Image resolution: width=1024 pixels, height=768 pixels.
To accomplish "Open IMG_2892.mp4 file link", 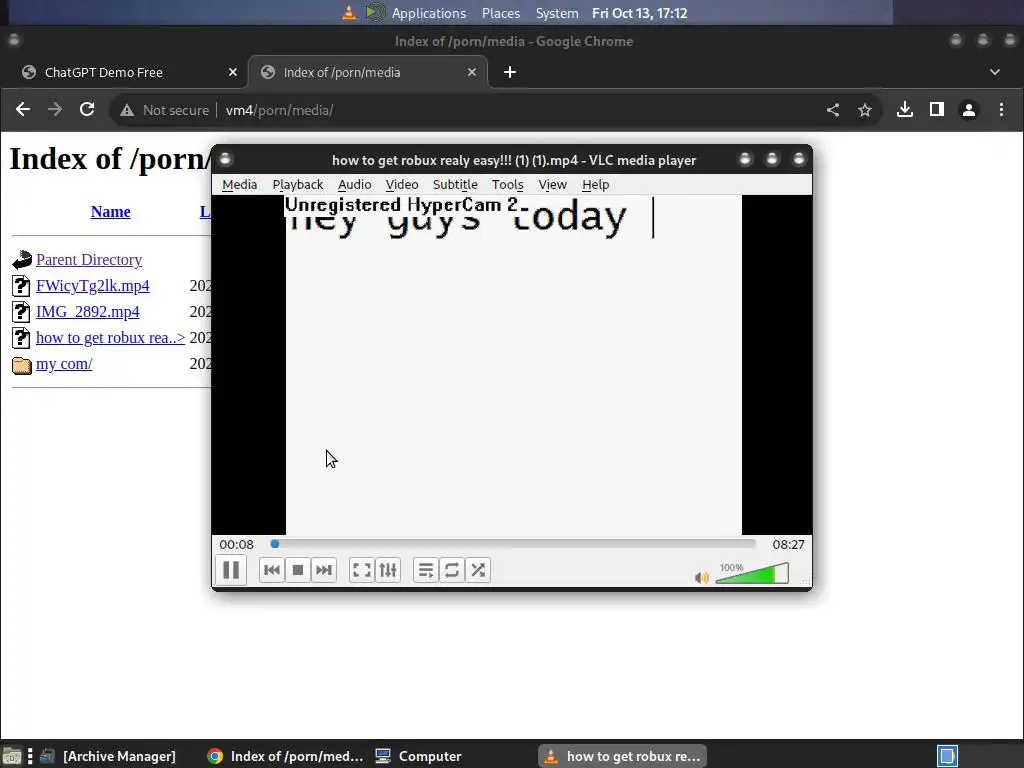I will click(88, 312).
